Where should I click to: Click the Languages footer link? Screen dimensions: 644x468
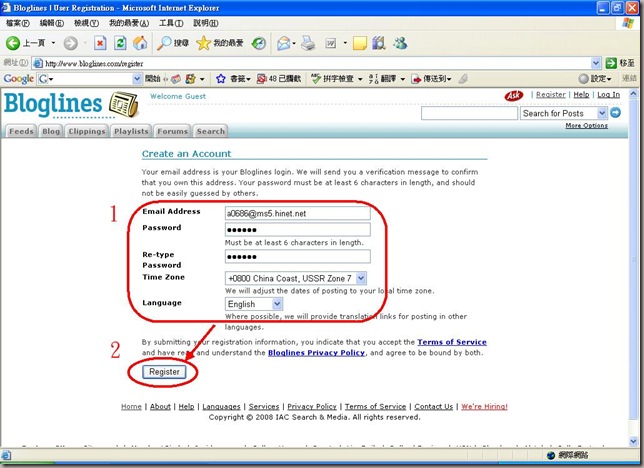pyautogui.click(x=221, y=406)
